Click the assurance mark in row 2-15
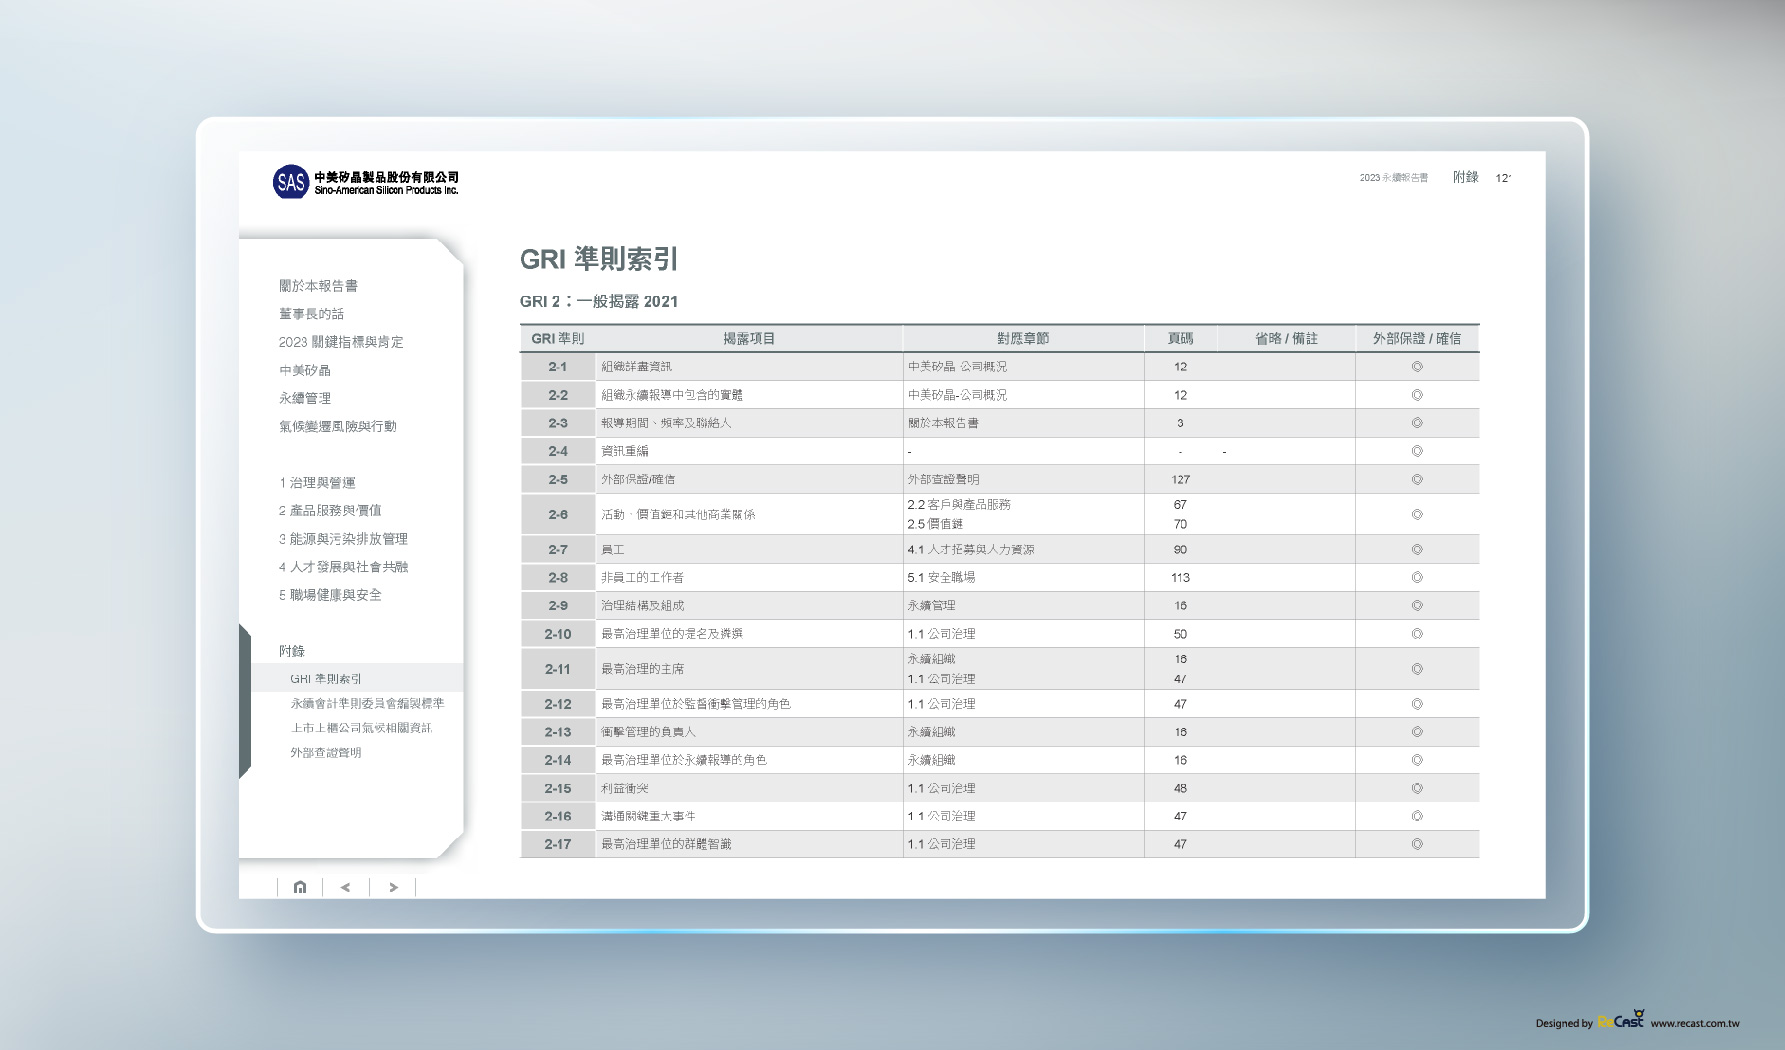 coord(1417,788)
